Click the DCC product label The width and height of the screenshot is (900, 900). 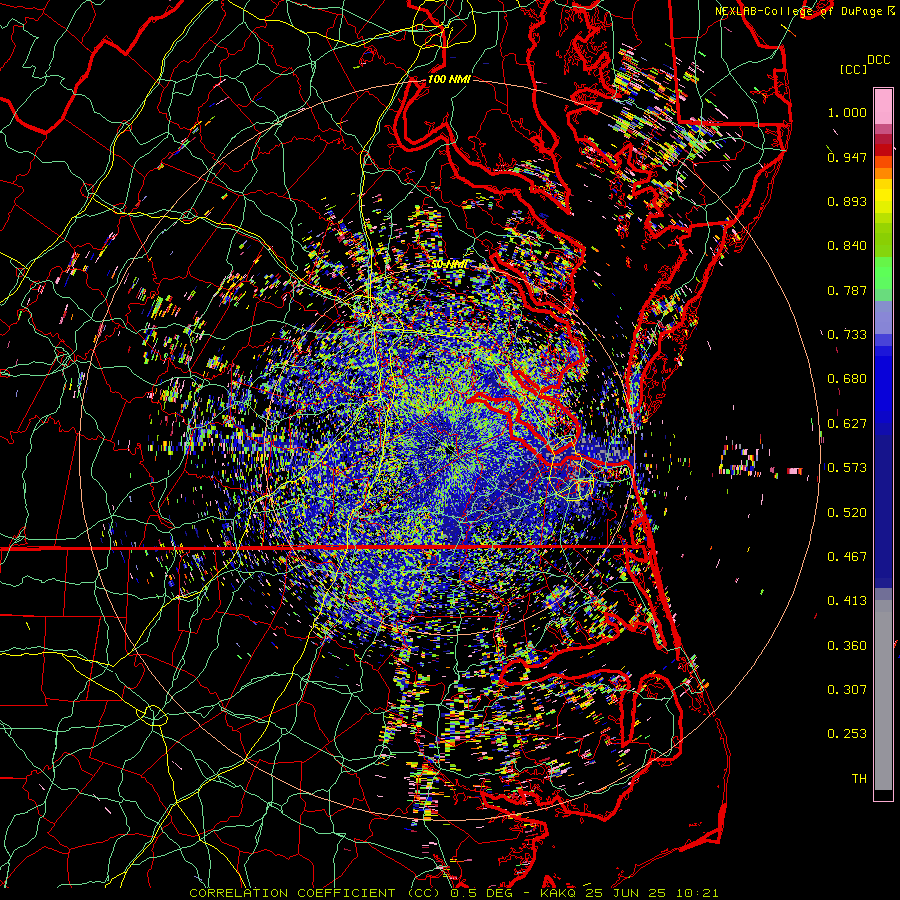pos(878,60)
